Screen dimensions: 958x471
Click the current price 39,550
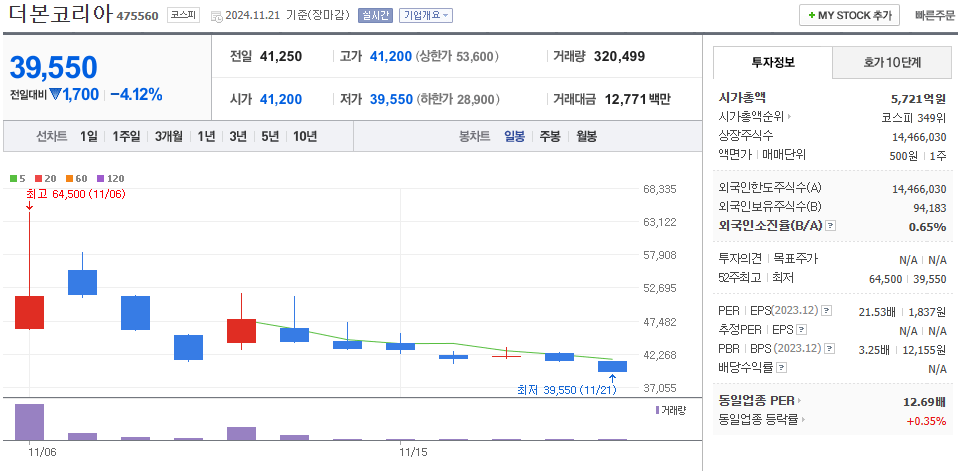pos(53,67)
